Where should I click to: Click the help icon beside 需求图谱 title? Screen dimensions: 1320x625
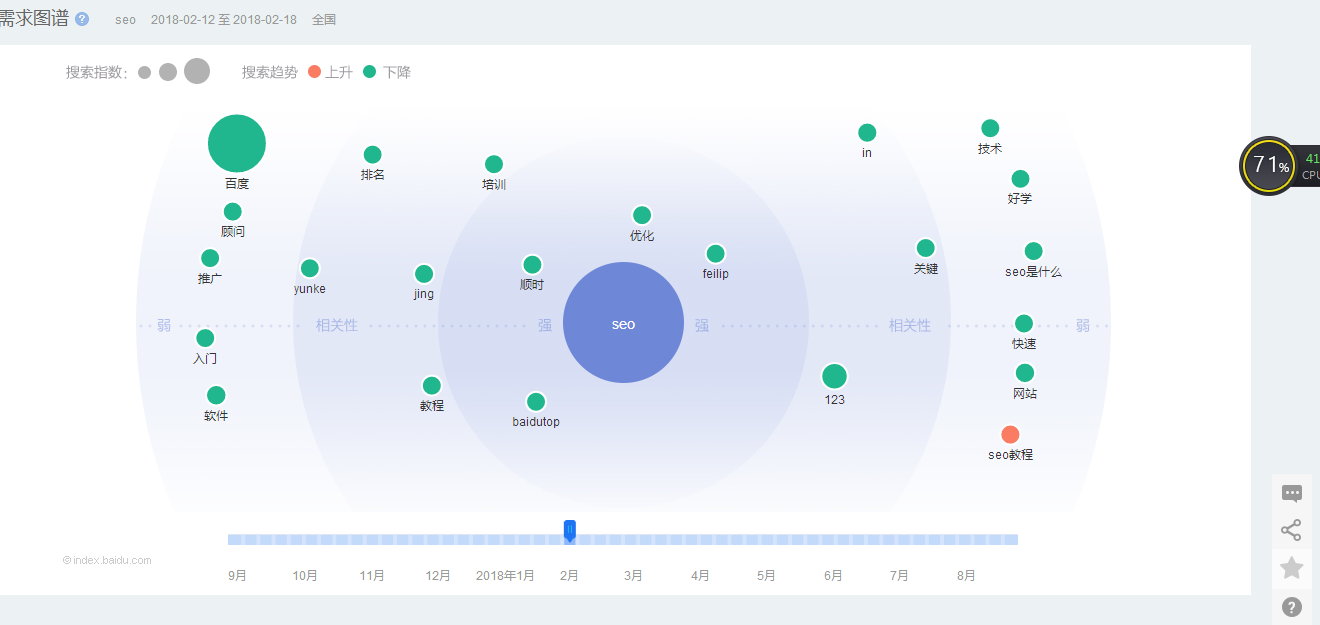click(82, 19)
